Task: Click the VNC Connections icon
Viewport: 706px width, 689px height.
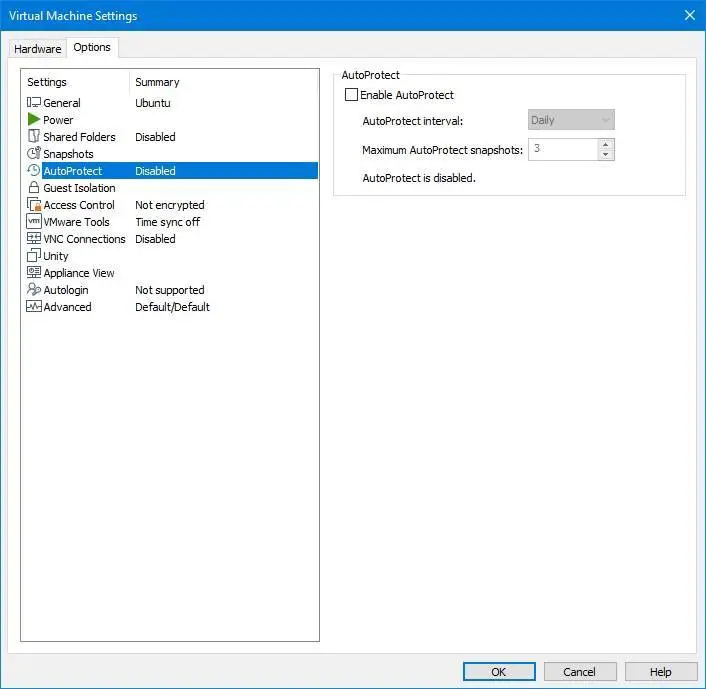Action: coord(34,238)
